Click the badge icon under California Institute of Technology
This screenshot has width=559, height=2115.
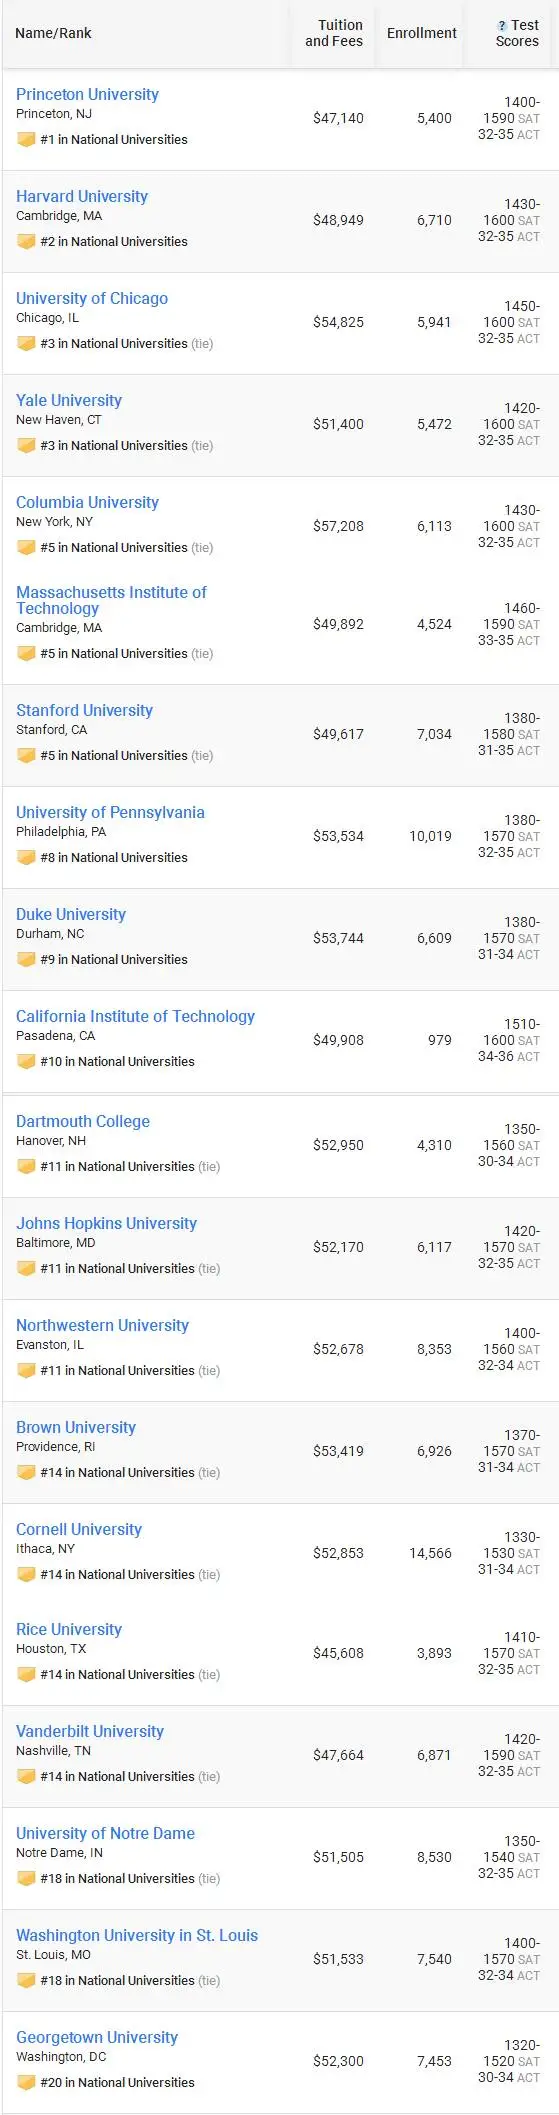click(26, 1062)
